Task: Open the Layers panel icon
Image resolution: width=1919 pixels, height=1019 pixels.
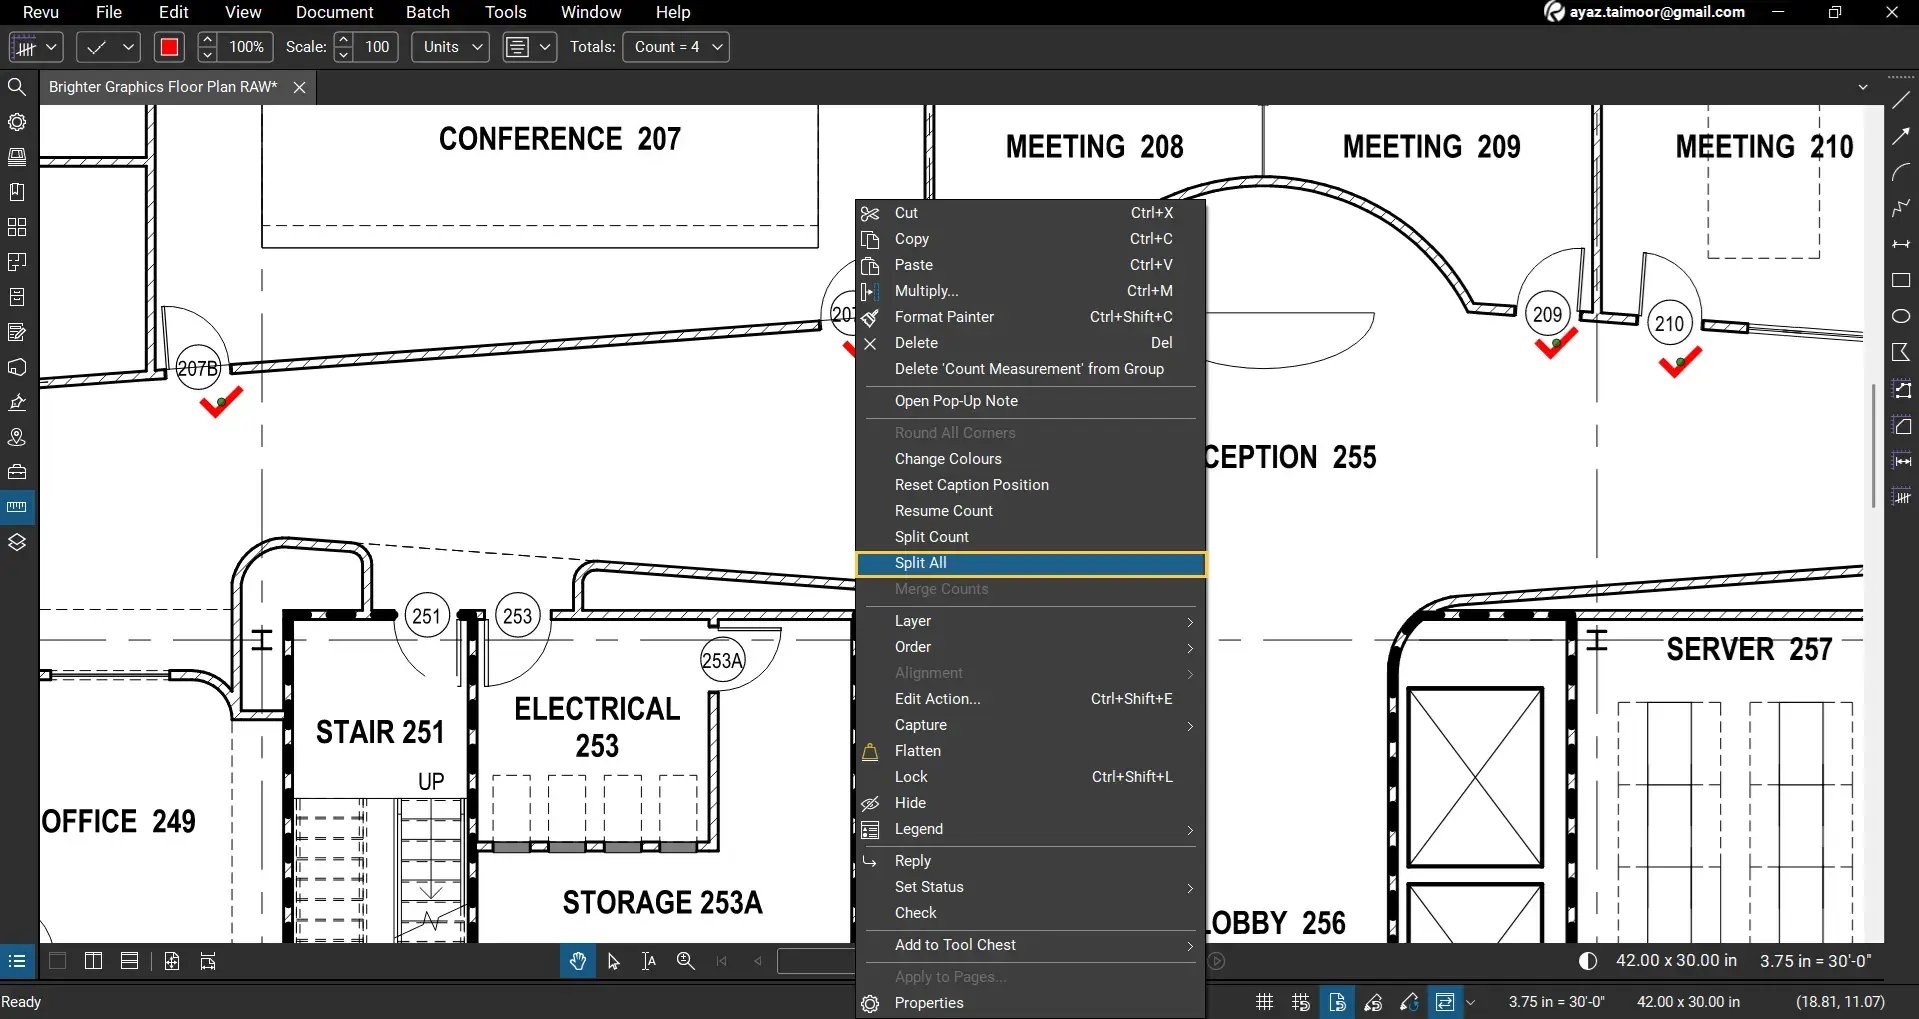Action: 17,541
